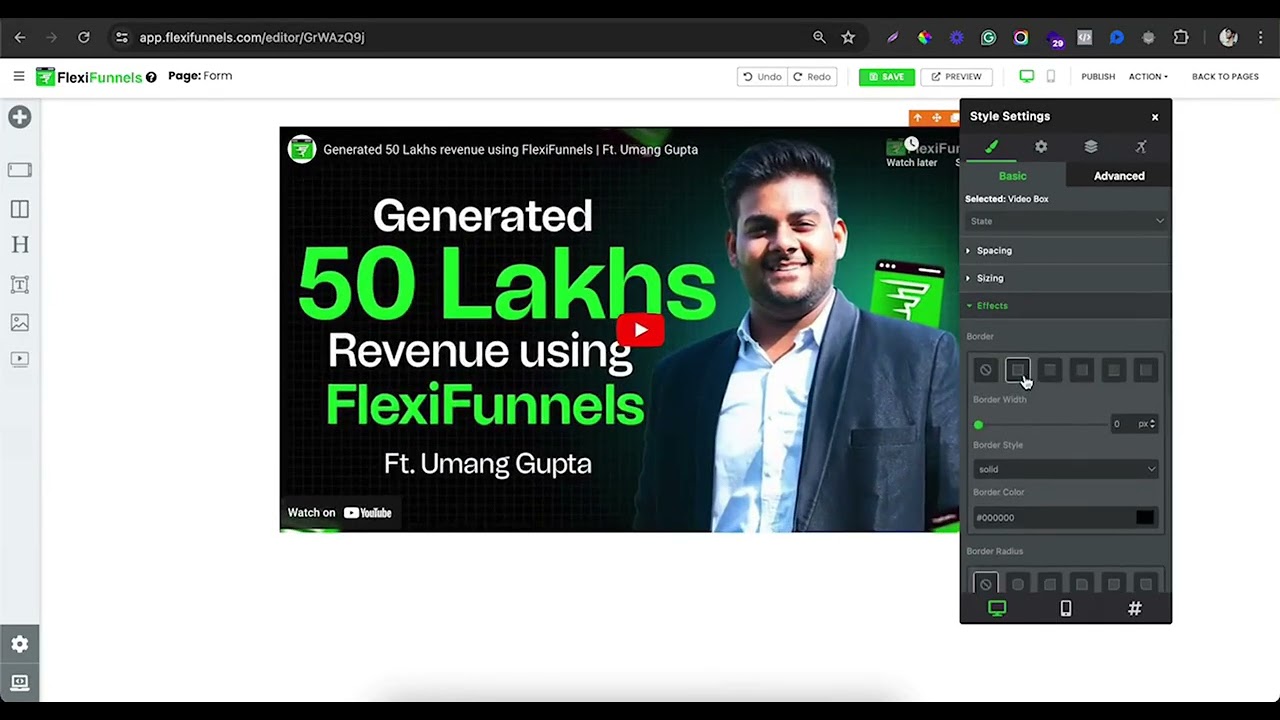The image size is (1280, 720).
Task: Select no border option
Action: pos(986,371)
